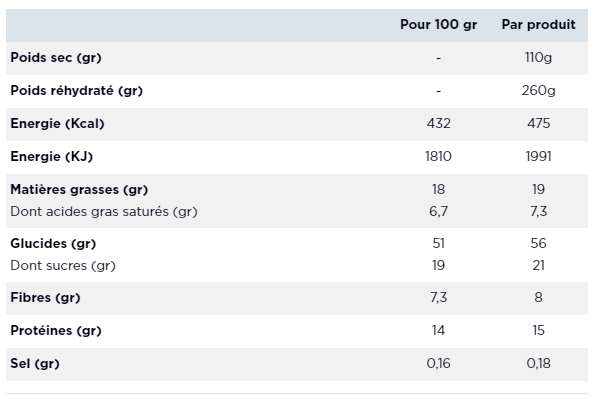This screenshot has width=598, height=396.
Task: Select the 'Sel (gr)' row label
Action: click(35, 364)
